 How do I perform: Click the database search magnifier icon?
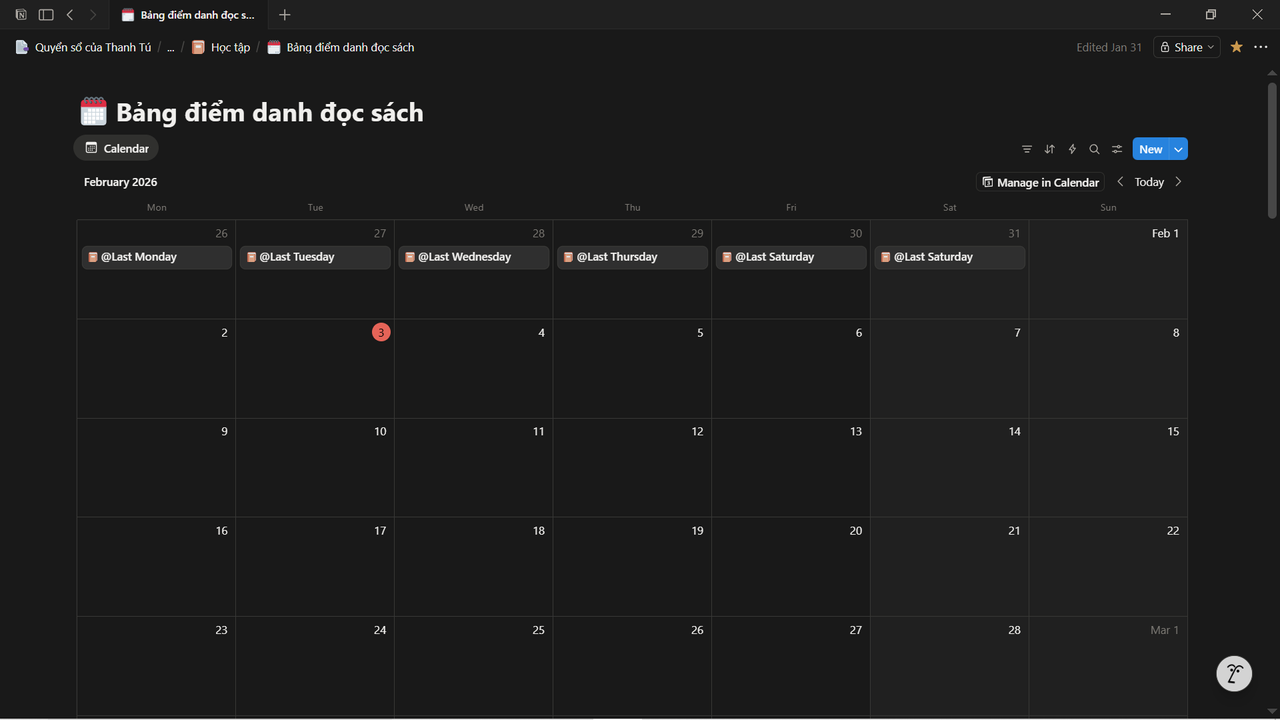1094,149
